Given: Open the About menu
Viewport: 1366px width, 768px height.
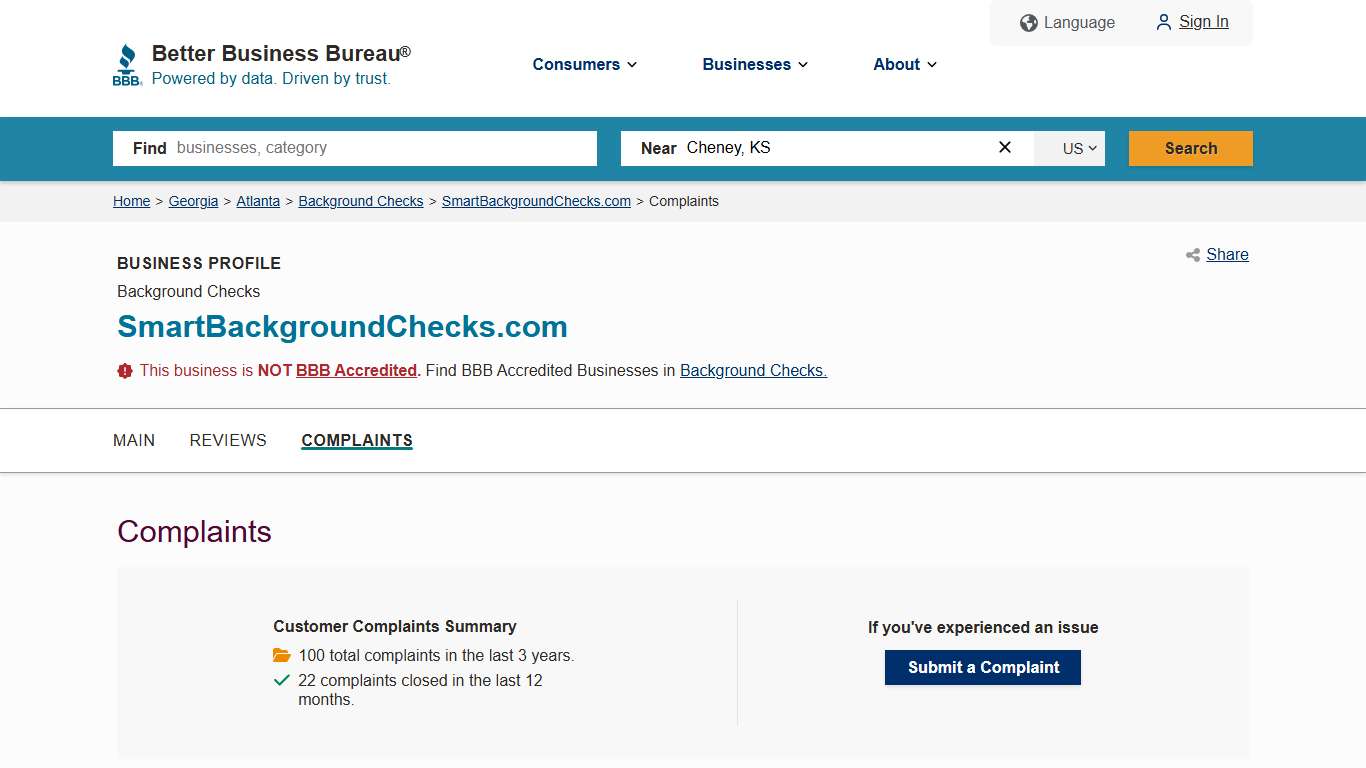Looking at the screenshot, I should tap(903, 64).
